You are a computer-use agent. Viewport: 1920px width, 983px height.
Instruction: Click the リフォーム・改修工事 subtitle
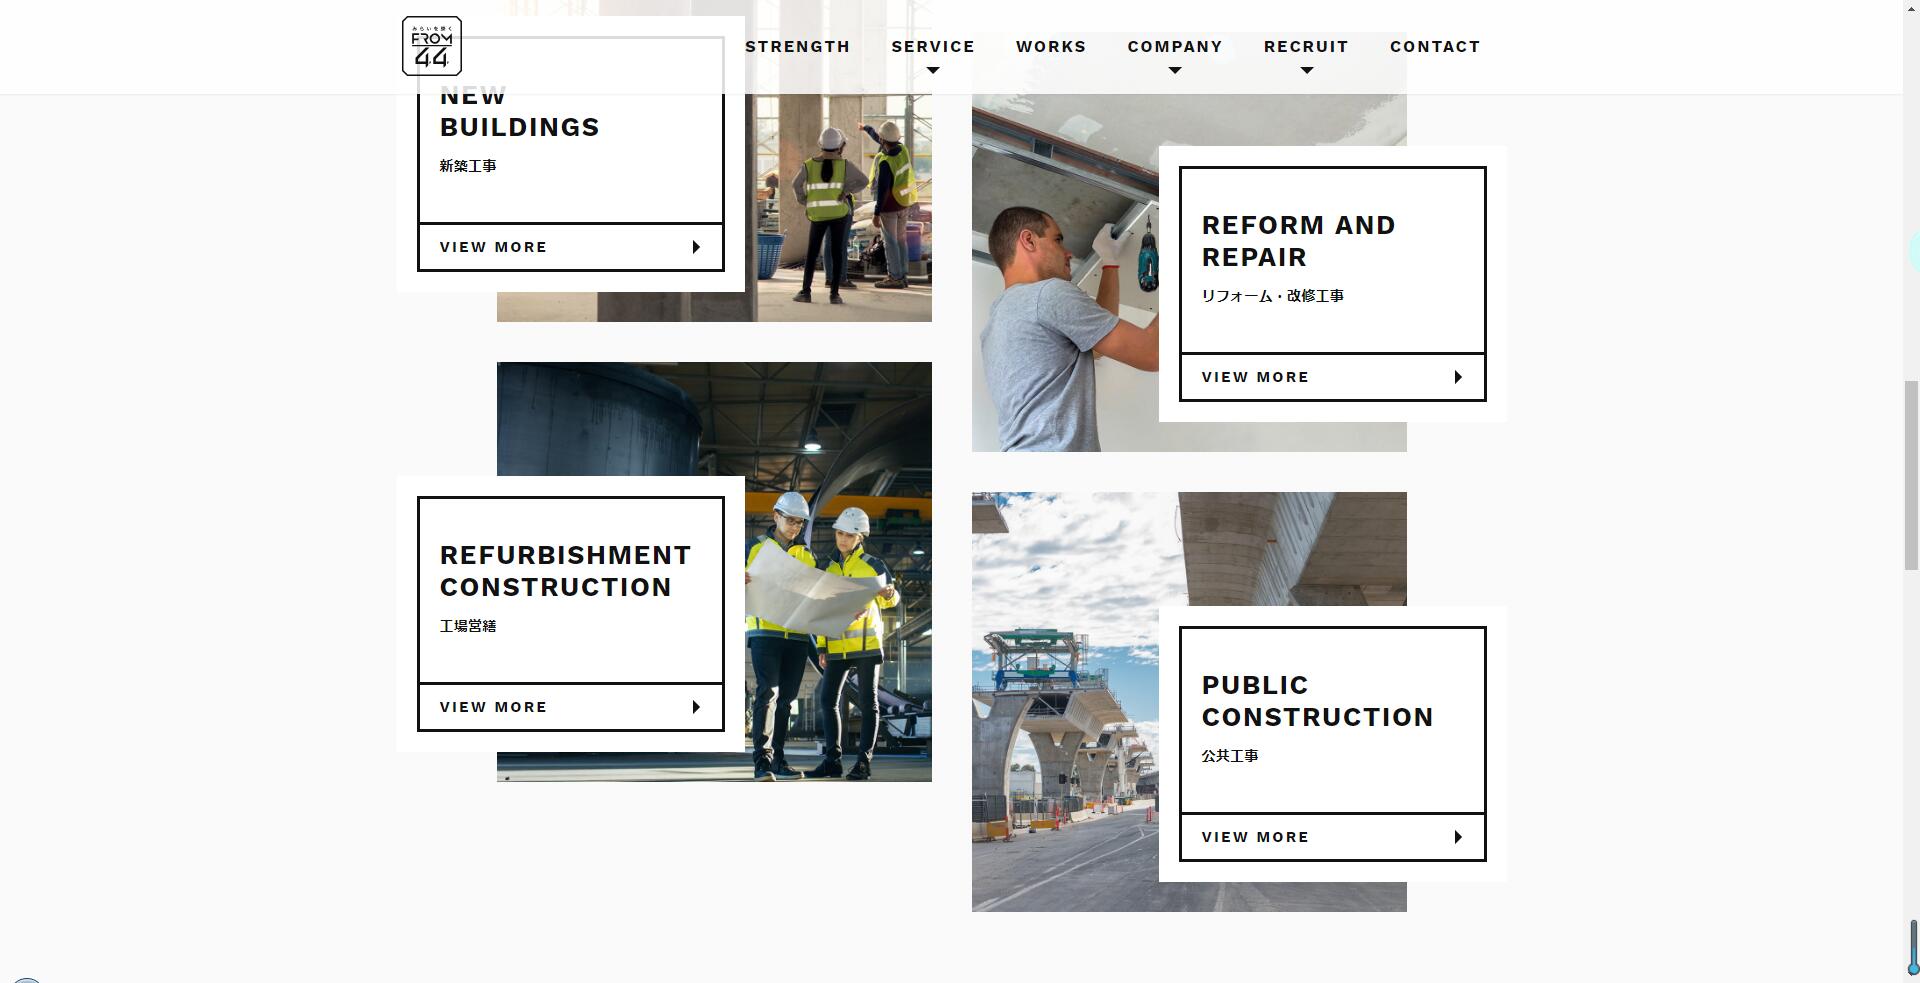[x=1272, y=296]
